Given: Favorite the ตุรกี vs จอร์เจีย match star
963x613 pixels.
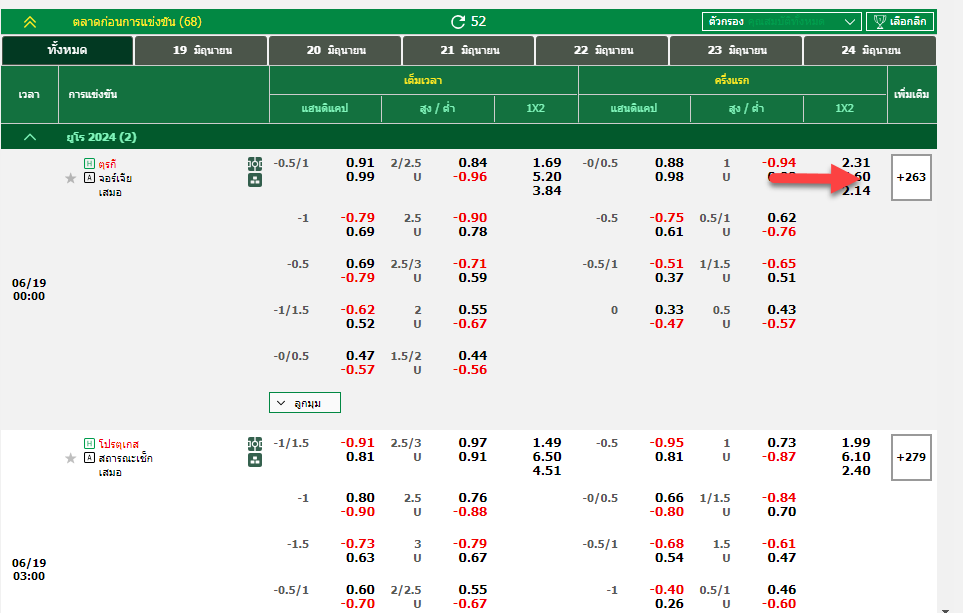Looking at the screenshot, I should (x=71, y=178).
